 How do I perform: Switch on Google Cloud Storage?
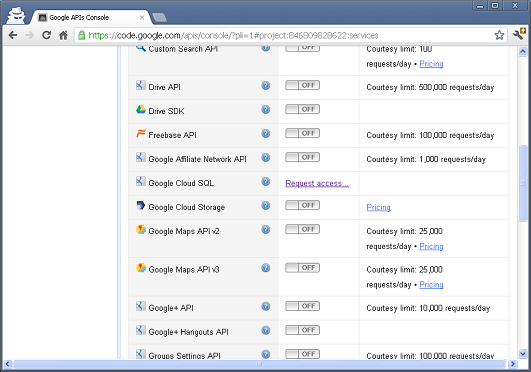pos(302,205)
